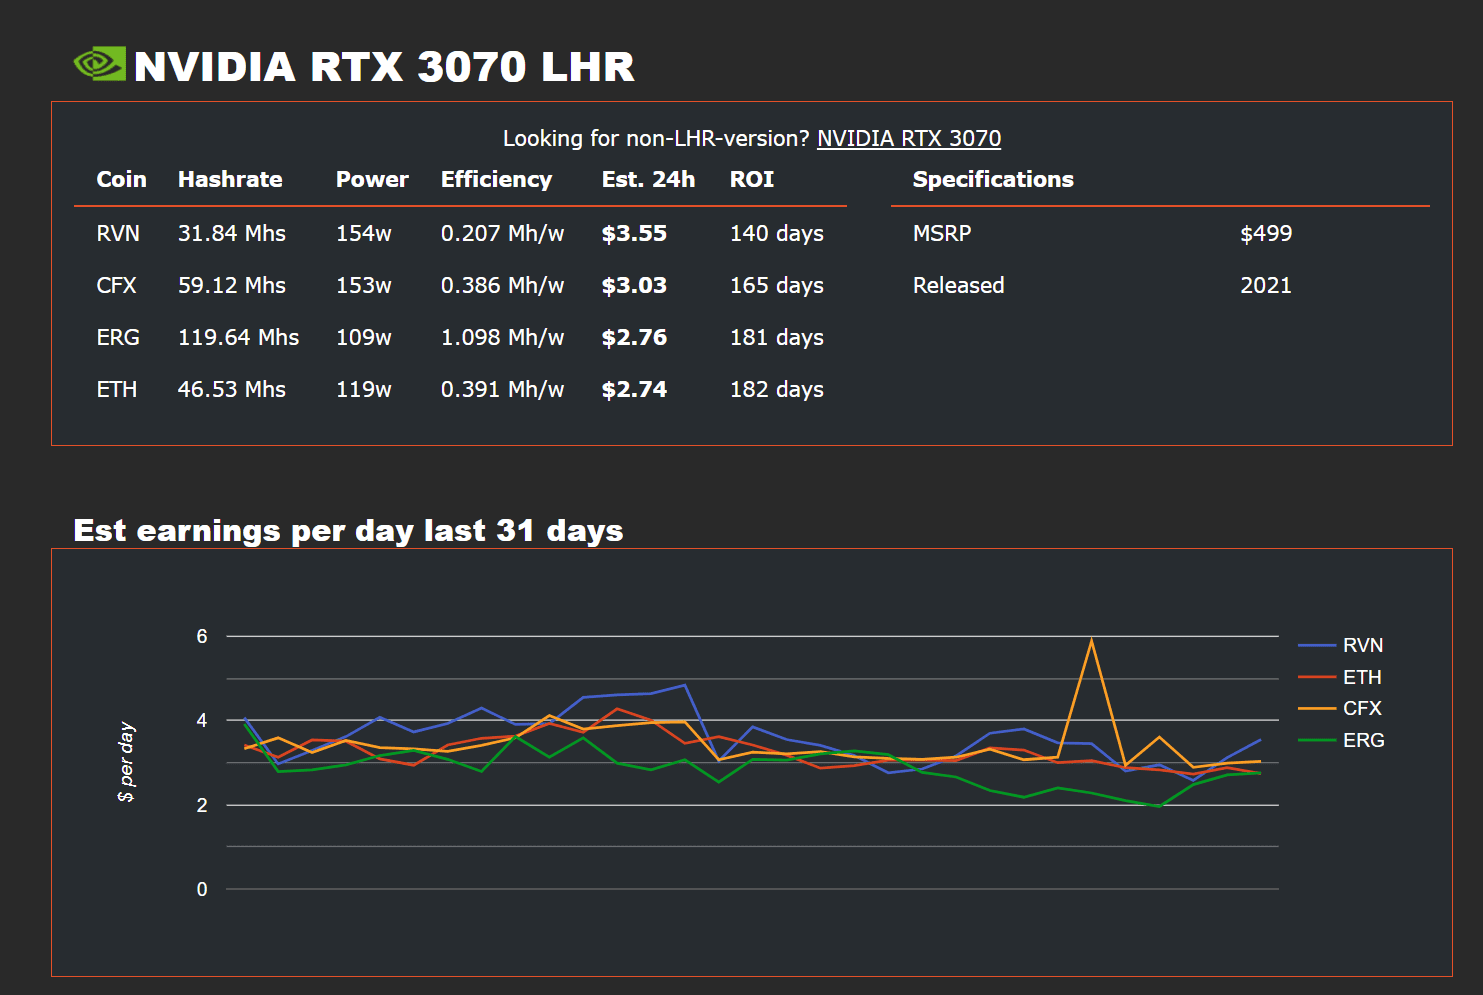1483x995 pixels.
Task: Click the Coin column header
Action: pos(121,179)
